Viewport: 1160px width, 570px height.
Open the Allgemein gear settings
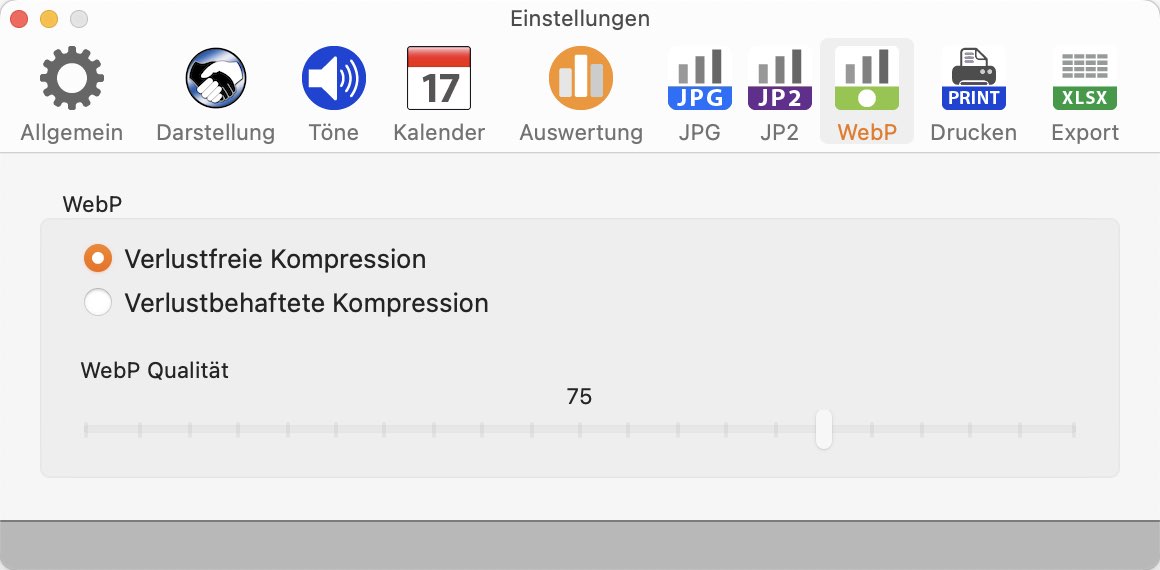pos(72,78)
